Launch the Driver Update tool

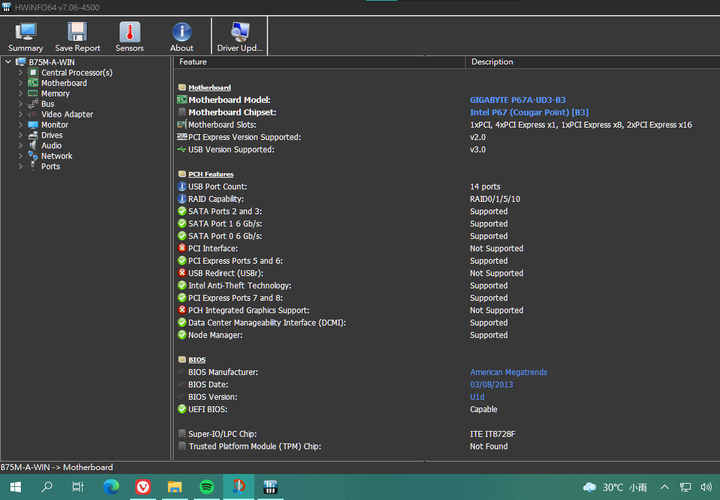tap(240, 37)
